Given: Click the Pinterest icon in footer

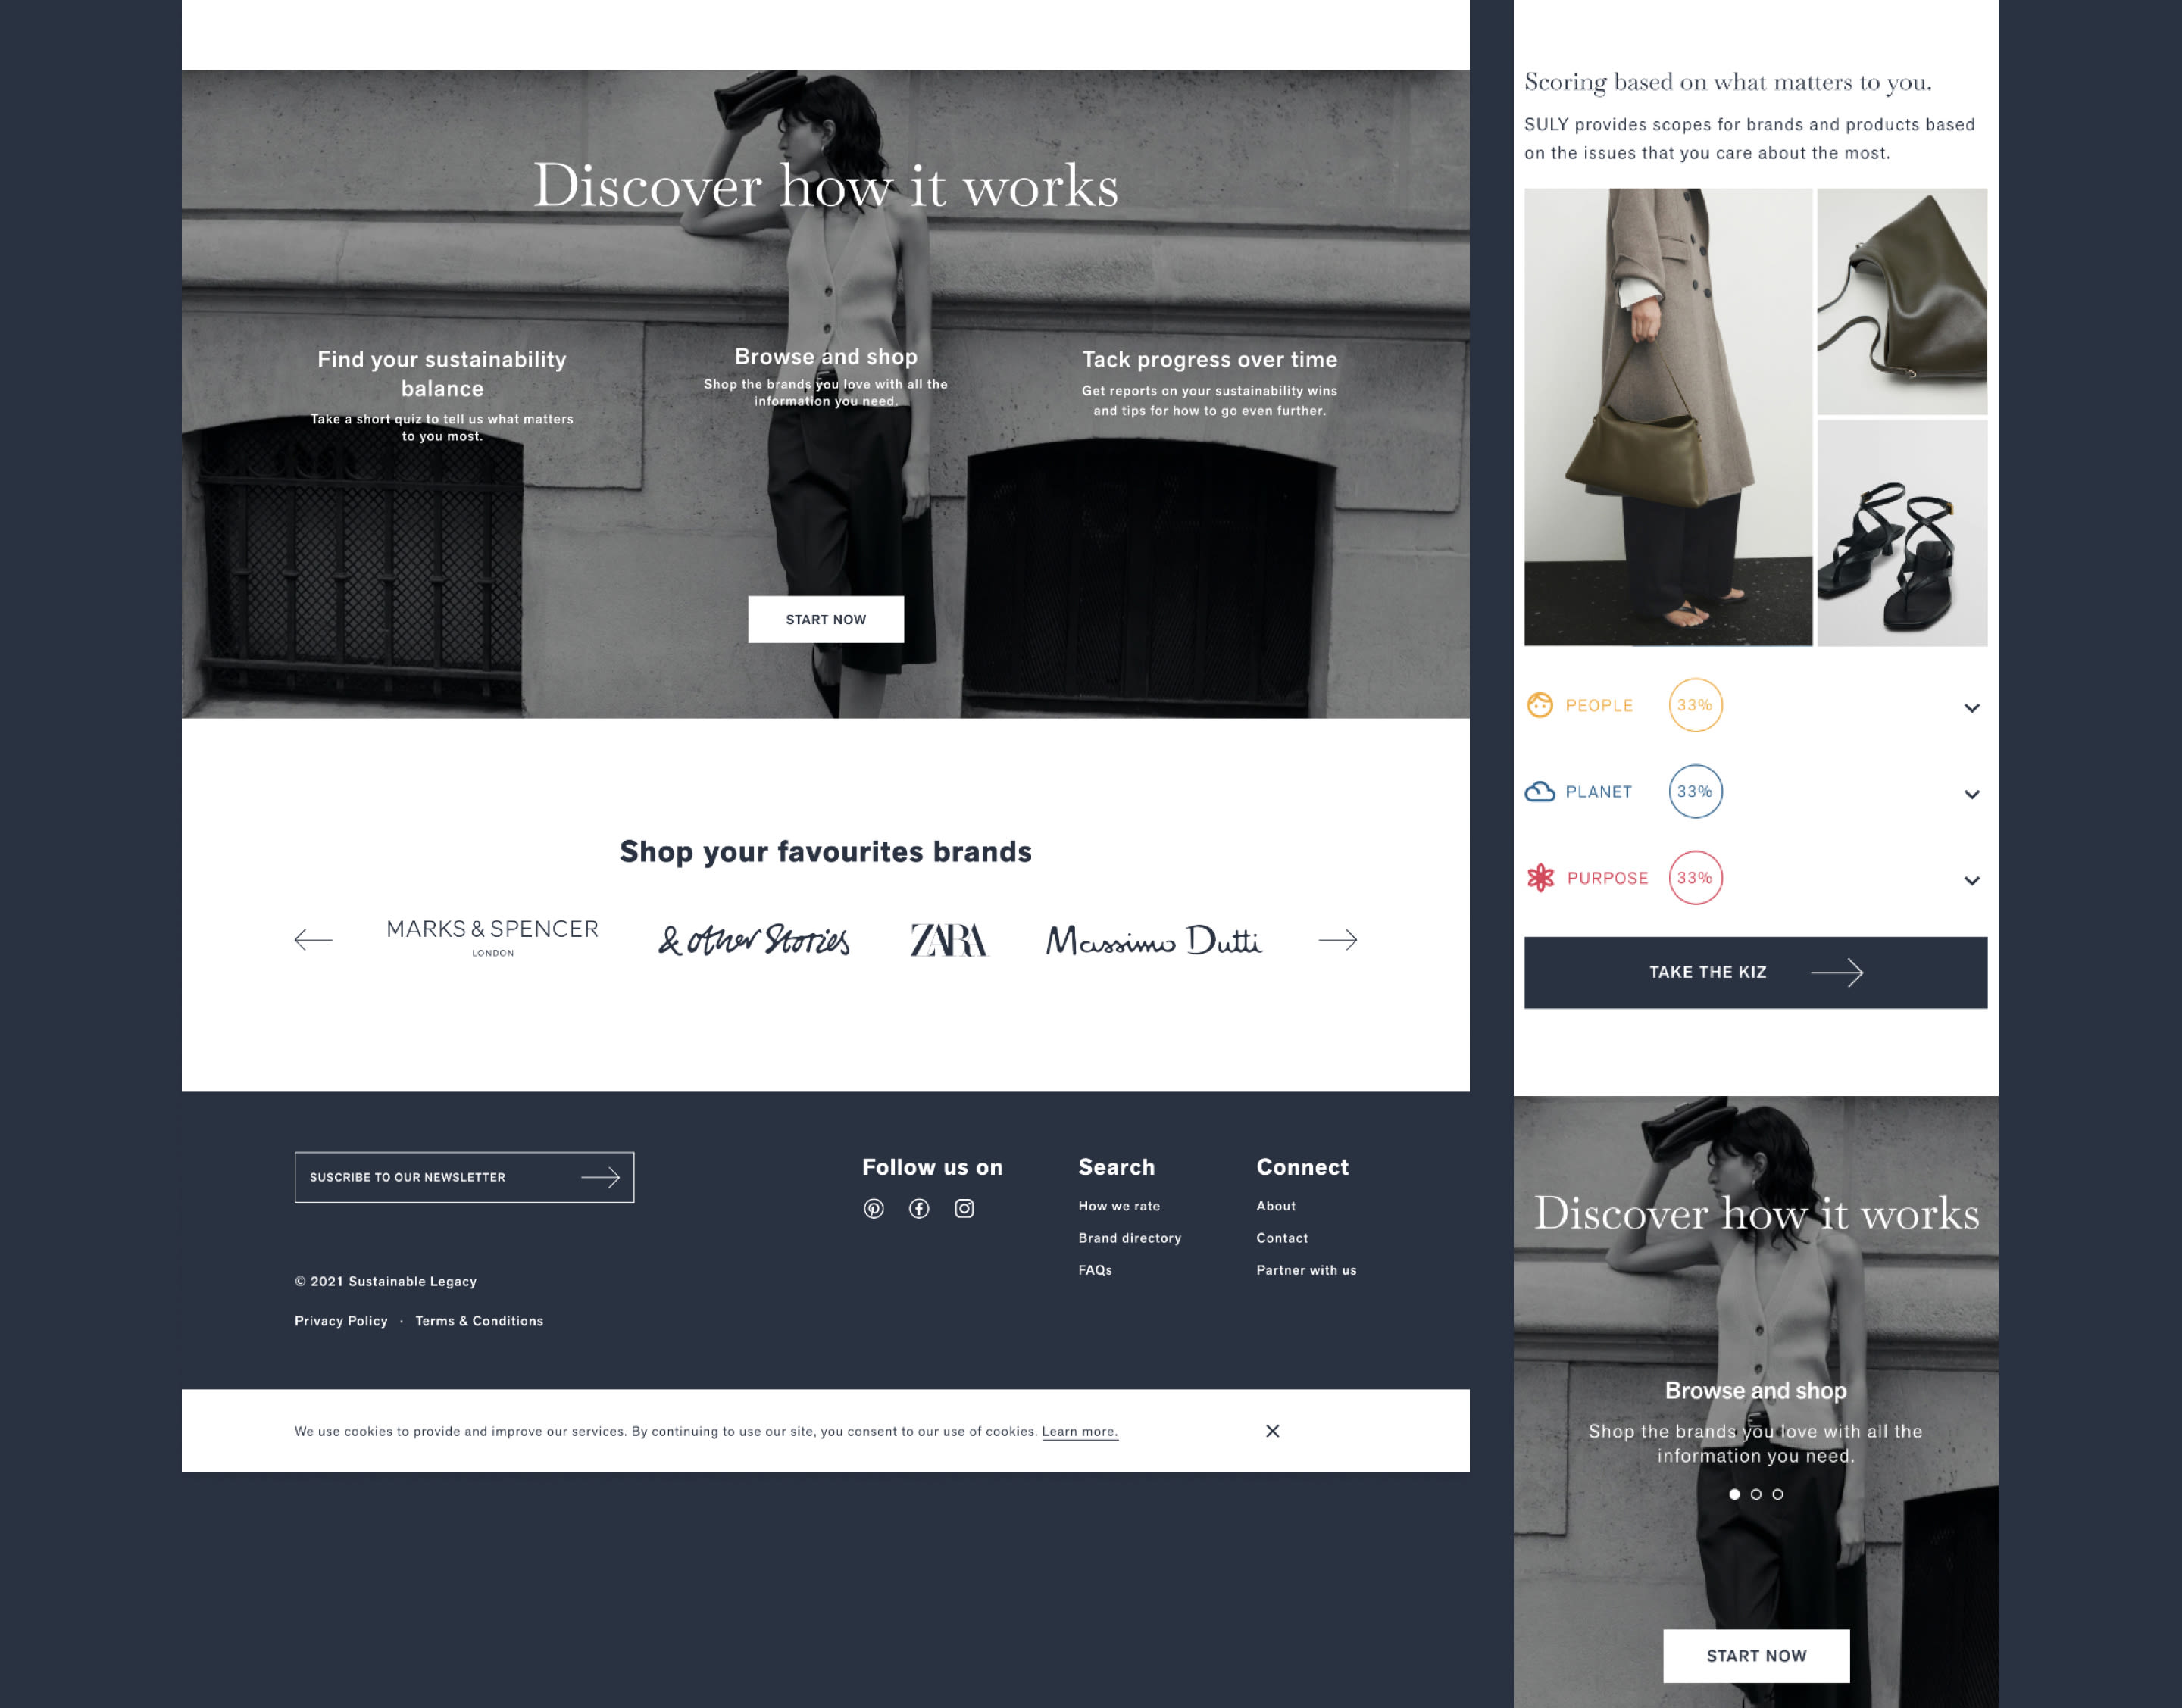Looking at the screenshot, I should 873,1208.
